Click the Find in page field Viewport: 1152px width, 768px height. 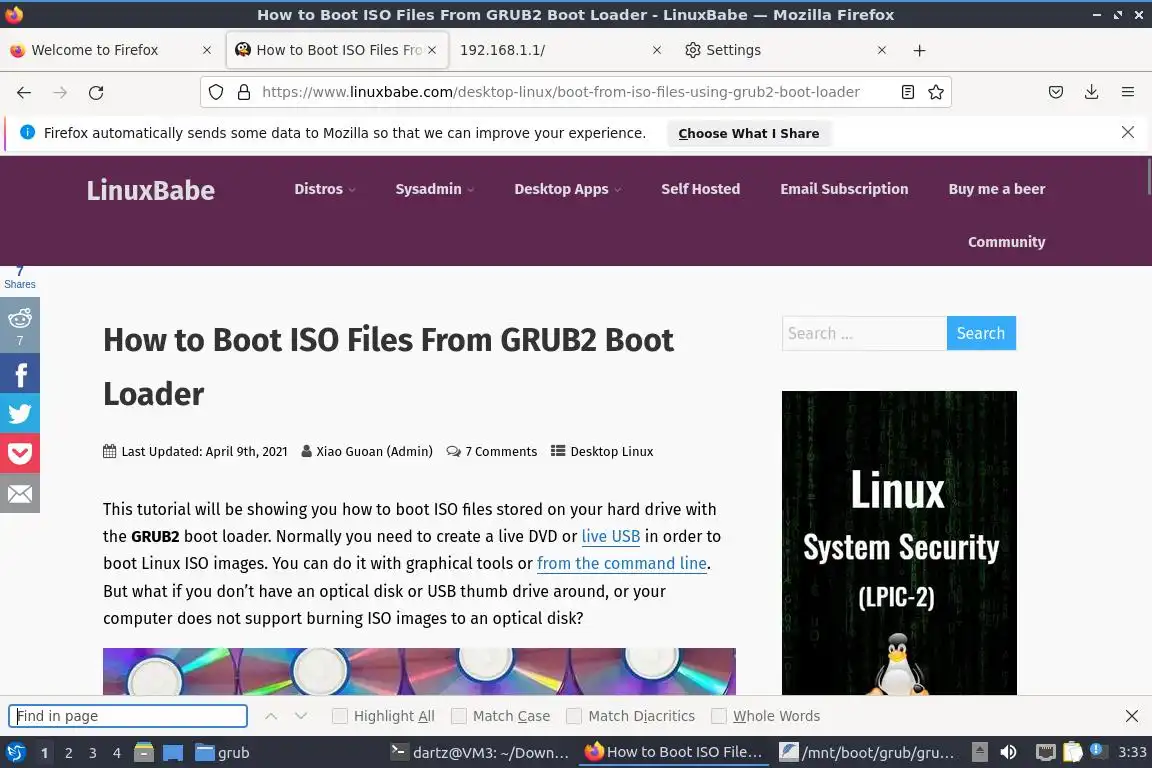pyautogui.click(x=128, y=716)
